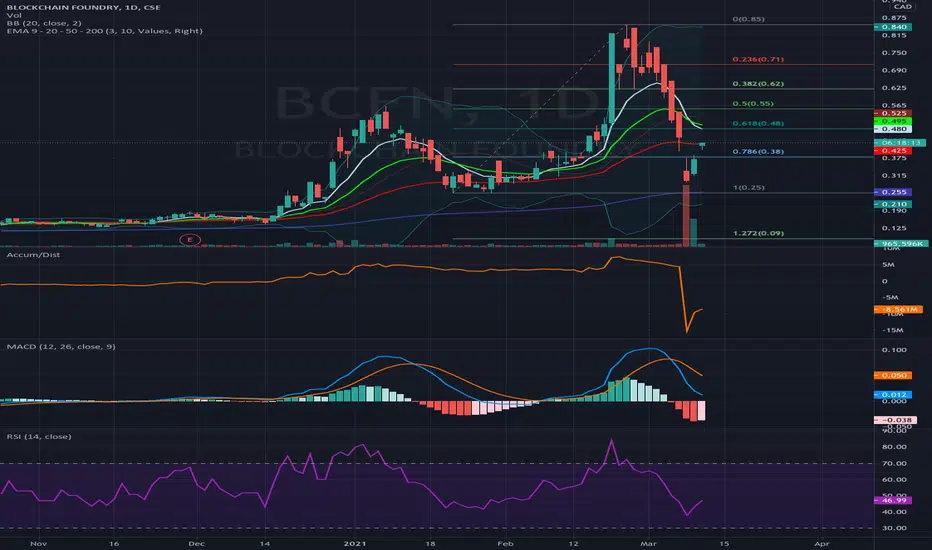Select the 0.100 MACD scale value

pyautogui.click(x=894, y=350)
